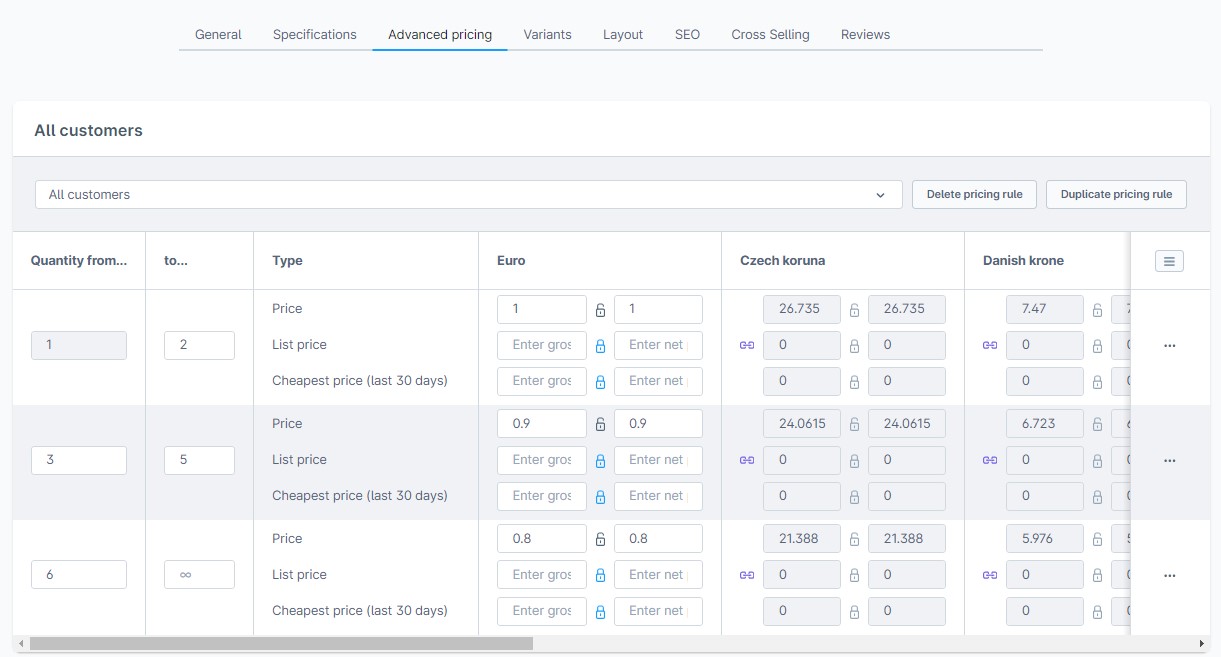Toggle Euro price lock for 0.9 row
The width and height of the screenshot is (1221, 657).
pyautogui.click(x=600, y=425)
